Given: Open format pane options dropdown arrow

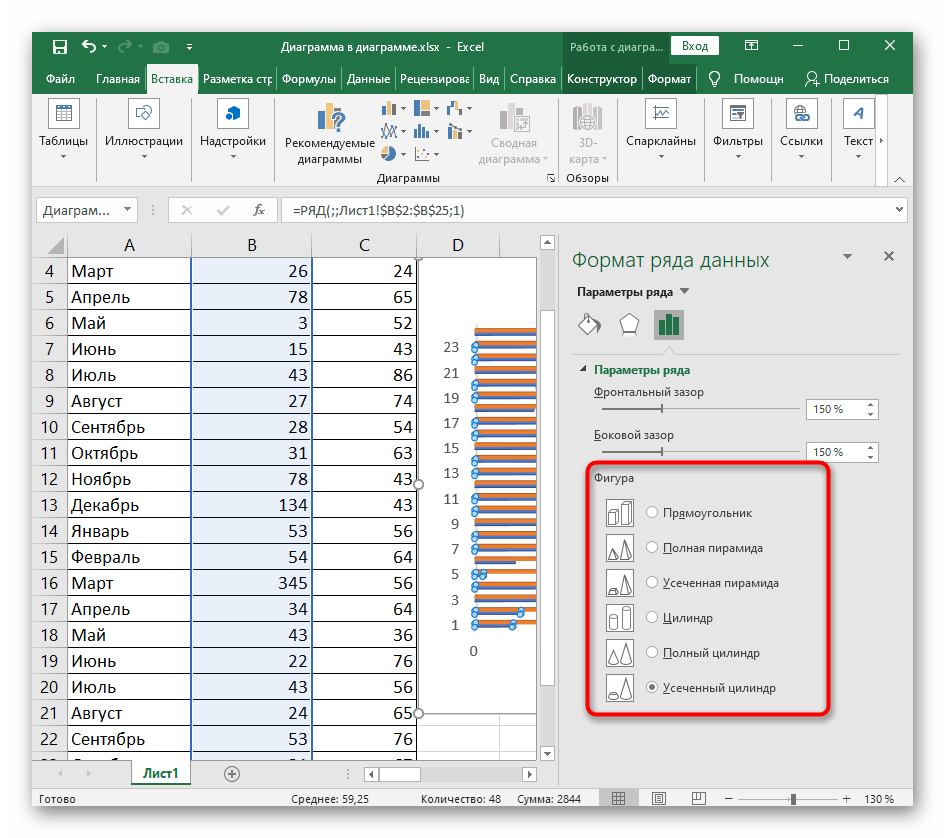Looking at the screenshot, I should [847, 257].
